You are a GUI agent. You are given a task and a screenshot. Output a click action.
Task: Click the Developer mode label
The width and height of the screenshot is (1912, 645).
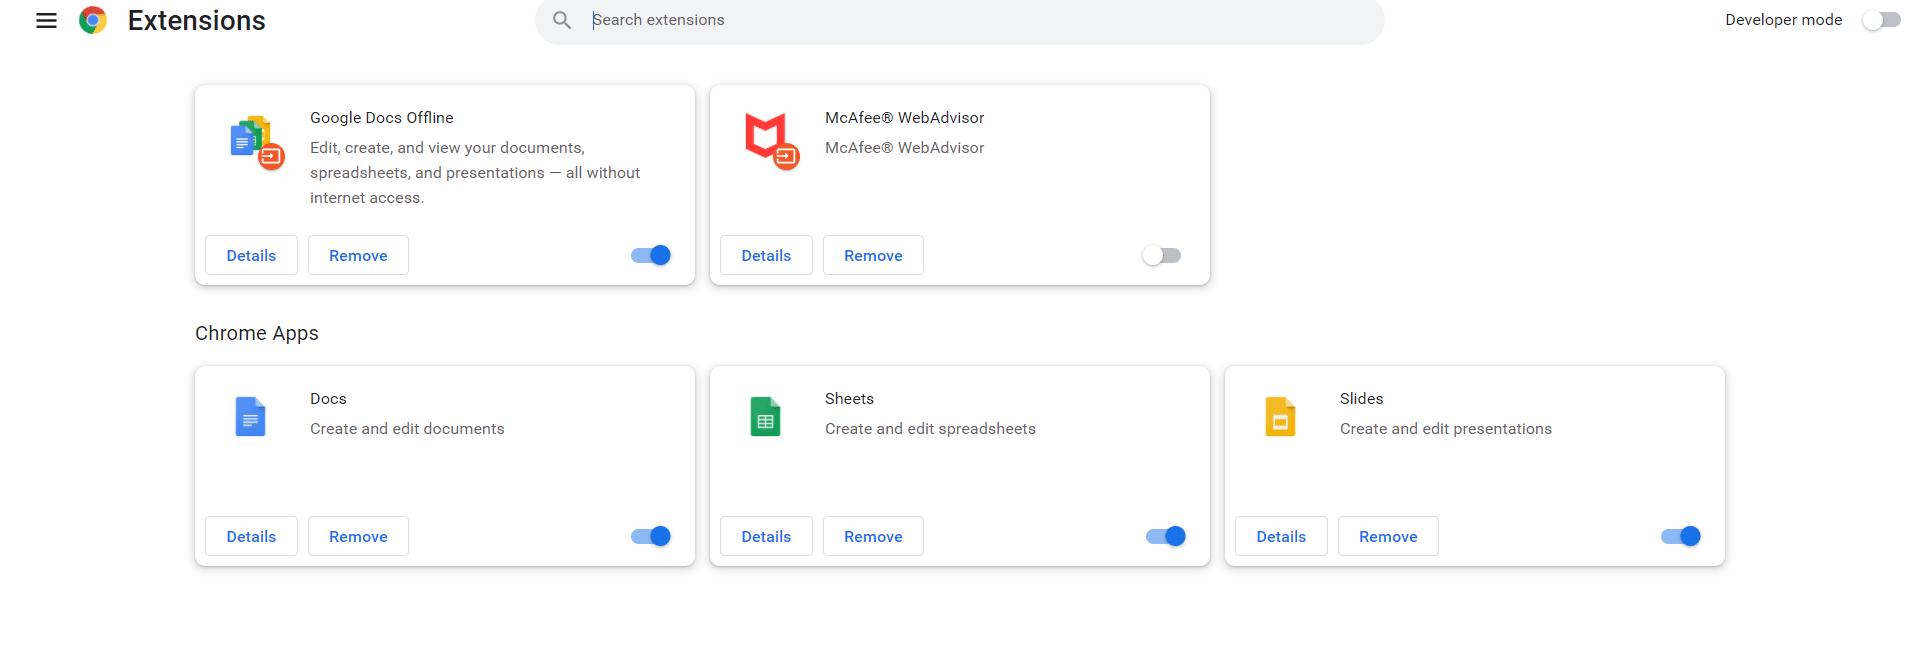point(1784,20)
